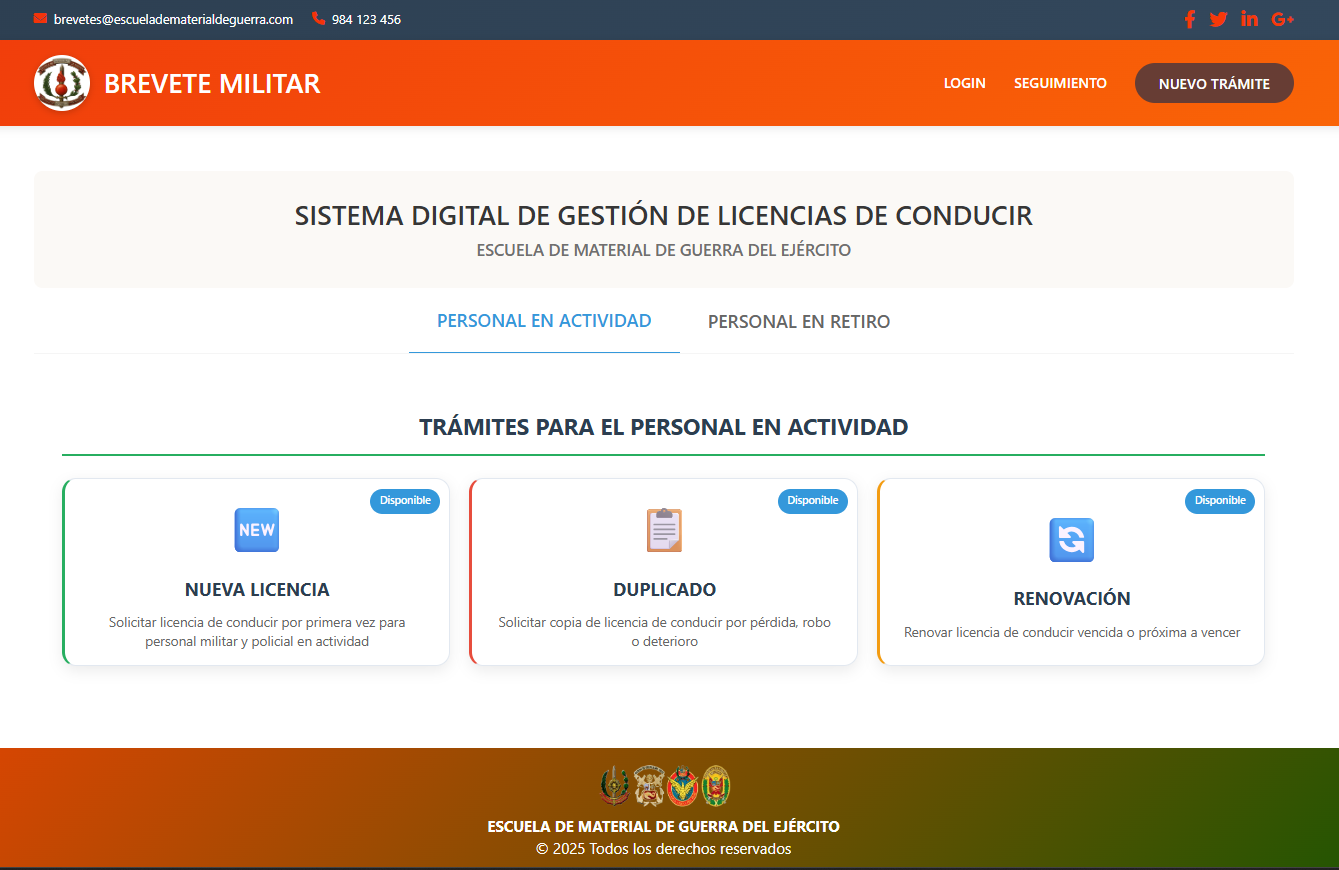1339x870 pixels.
Task: Click the first footer emblem logo
Action: click(615, 786)
